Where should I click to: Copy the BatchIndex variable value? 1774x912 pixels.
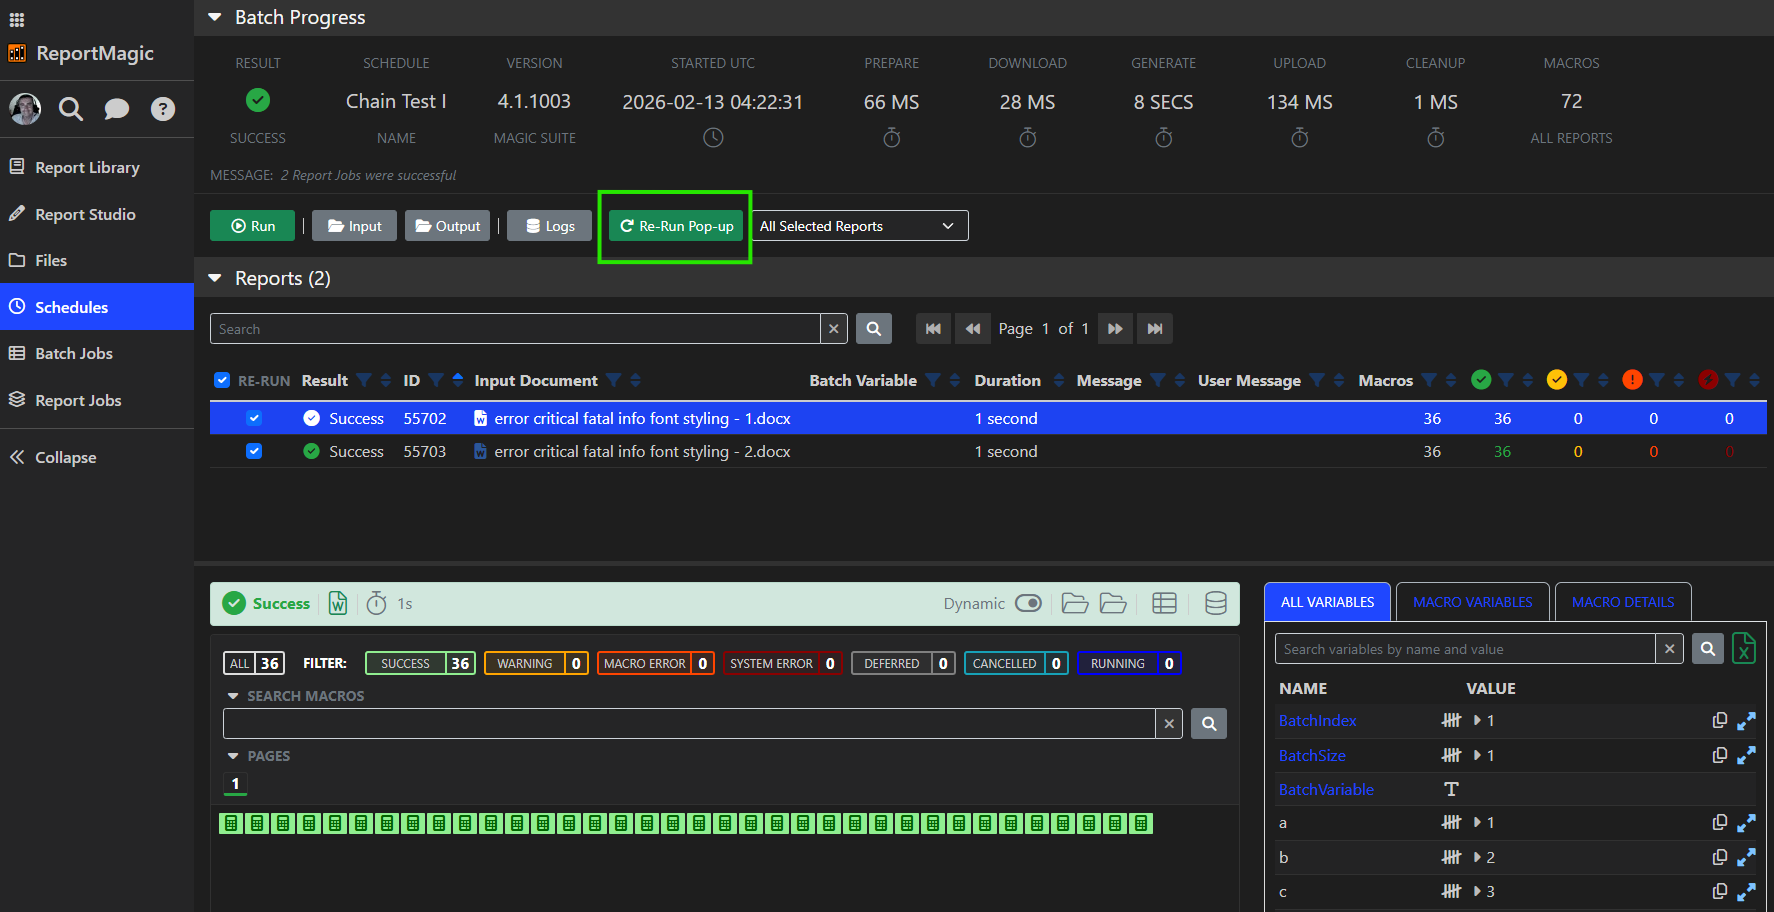coord(1719,720)
